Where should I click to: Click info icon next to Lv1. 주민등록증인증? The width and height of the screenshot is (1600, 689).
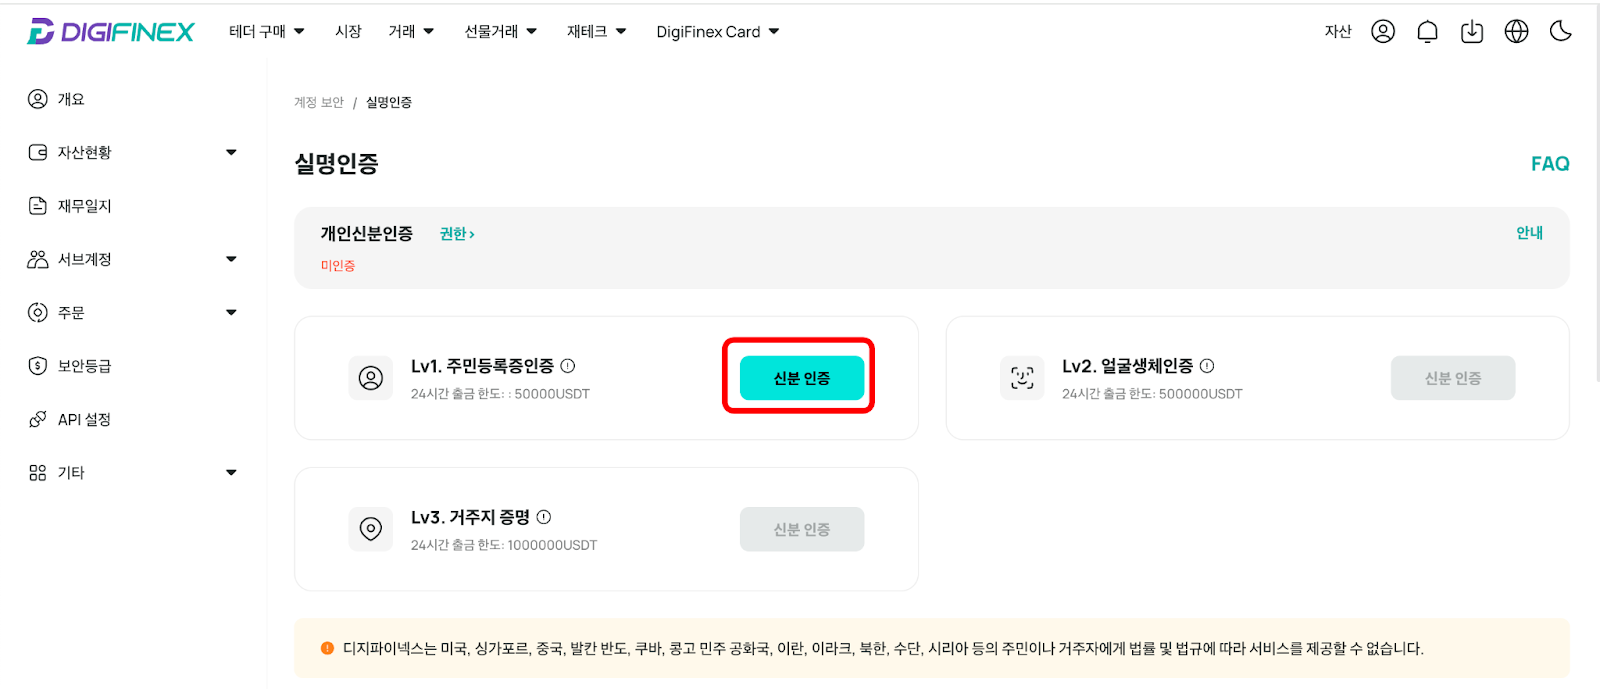[x=568, y=366]
